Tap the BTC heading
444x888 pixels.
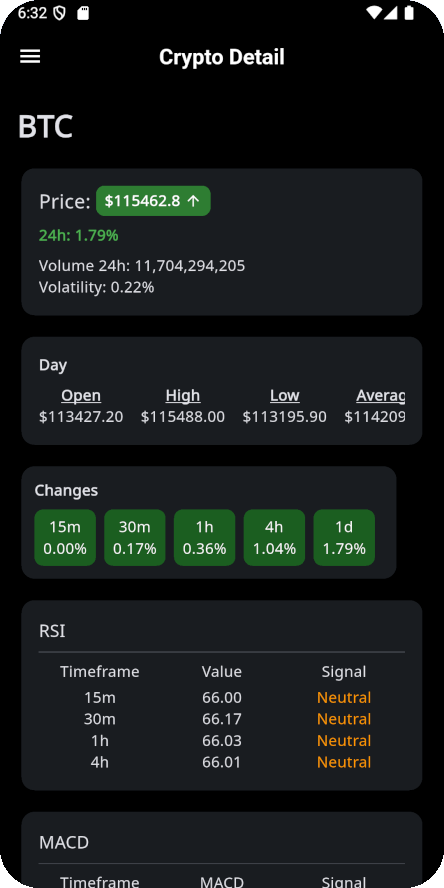click(x=45, y=126)
